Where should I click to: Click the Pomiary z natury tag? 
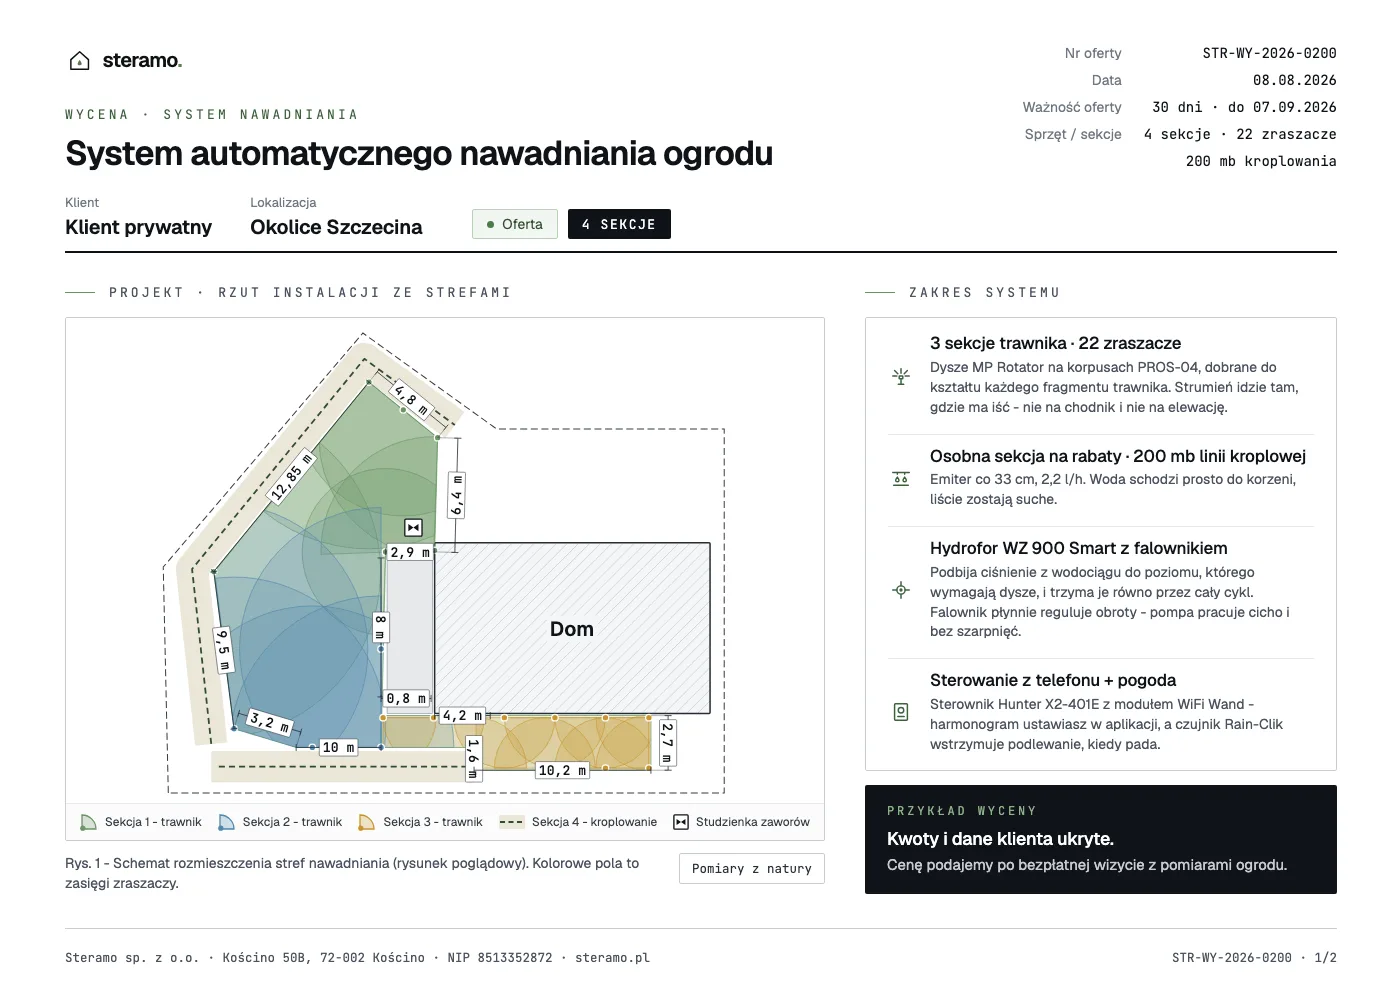(752, 868)
